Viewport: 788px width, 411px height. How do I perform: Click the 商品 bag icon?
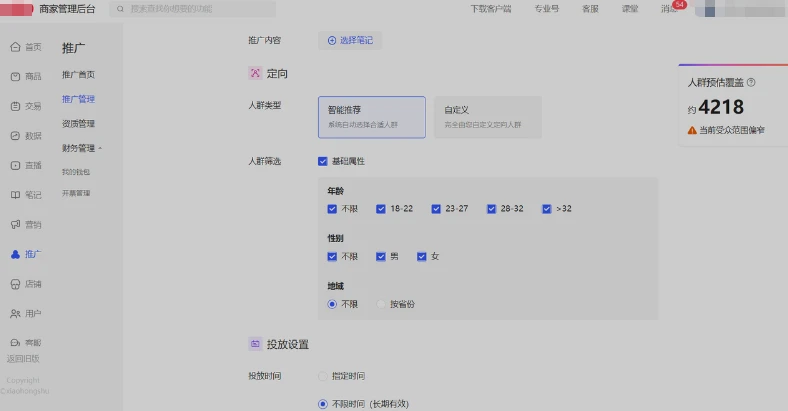click(x=16, y=76)
